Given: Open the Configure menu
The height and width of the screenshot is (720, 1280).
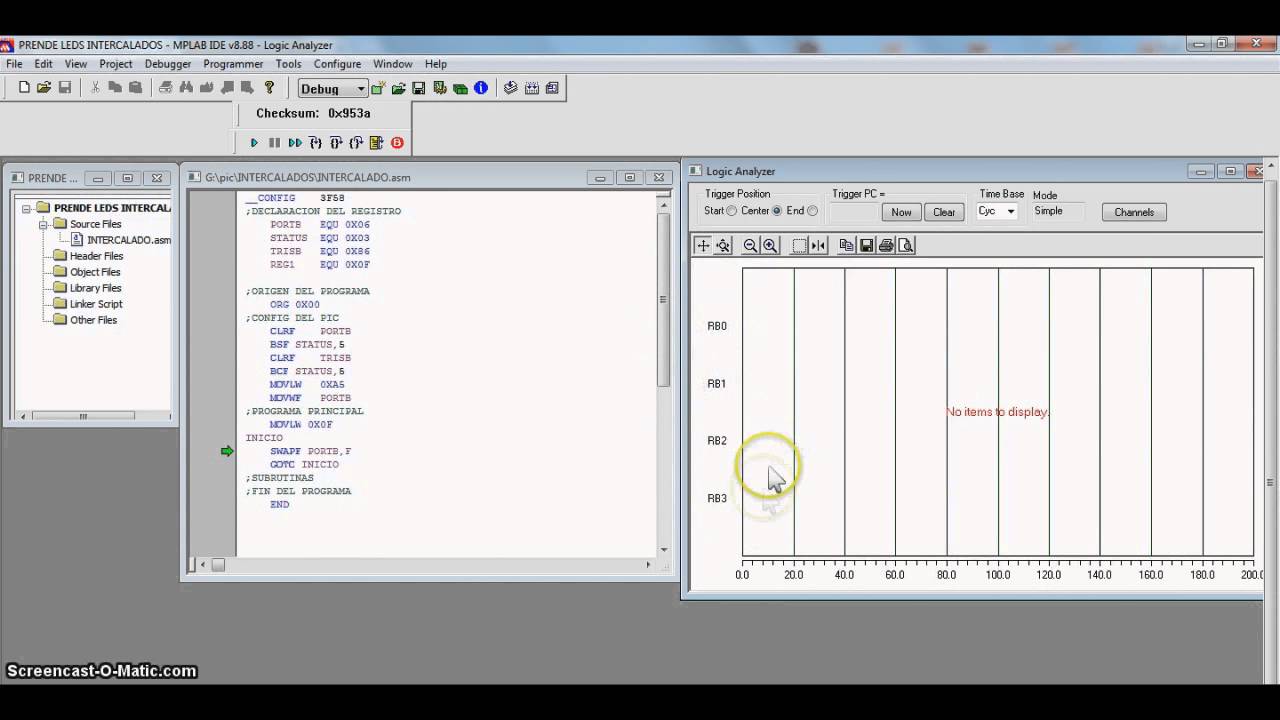Looking at the screenshot, I should pos(337,64).
